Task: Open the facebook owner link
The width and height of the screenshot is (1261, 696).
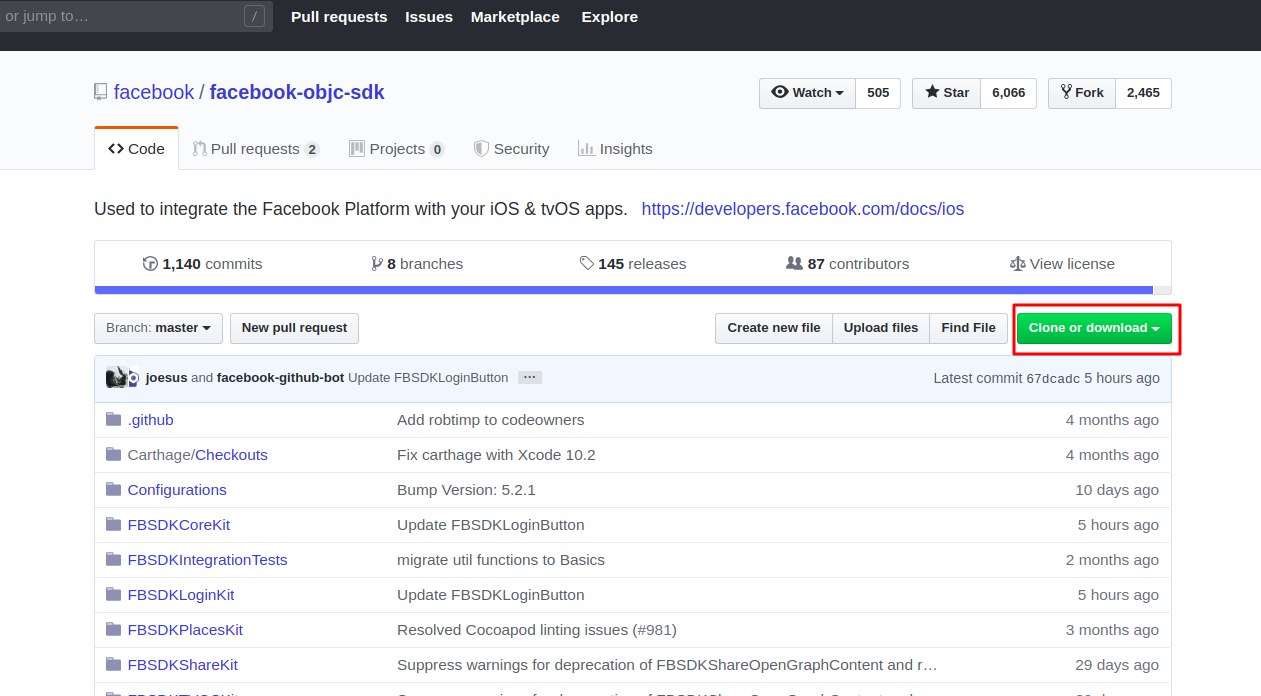Action: (154, 92)
